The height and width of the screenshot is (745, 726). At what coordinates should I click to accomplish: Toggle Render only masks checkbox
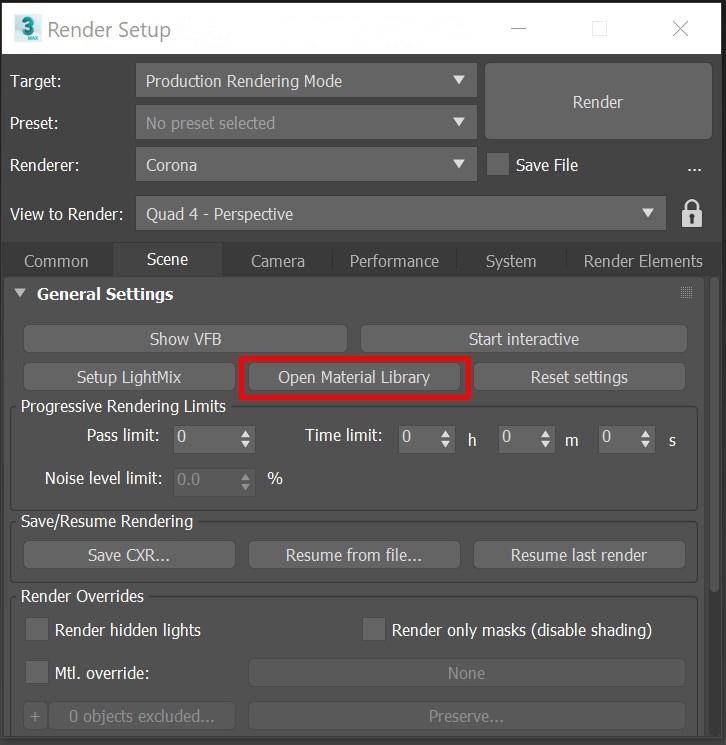point(373,630)
